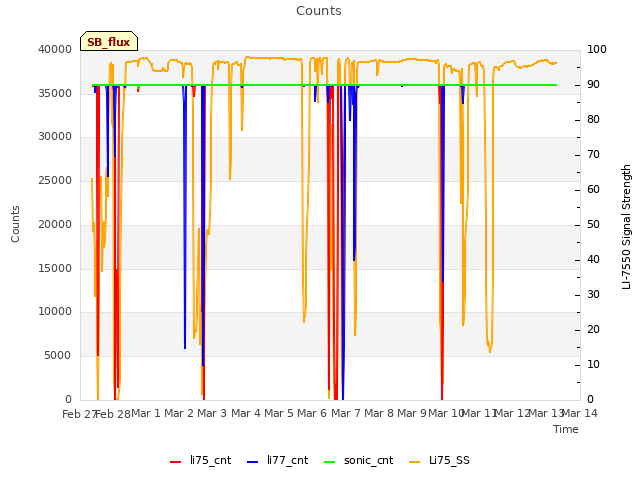Select the sonic_cnt legend label

tap(369, 461)
